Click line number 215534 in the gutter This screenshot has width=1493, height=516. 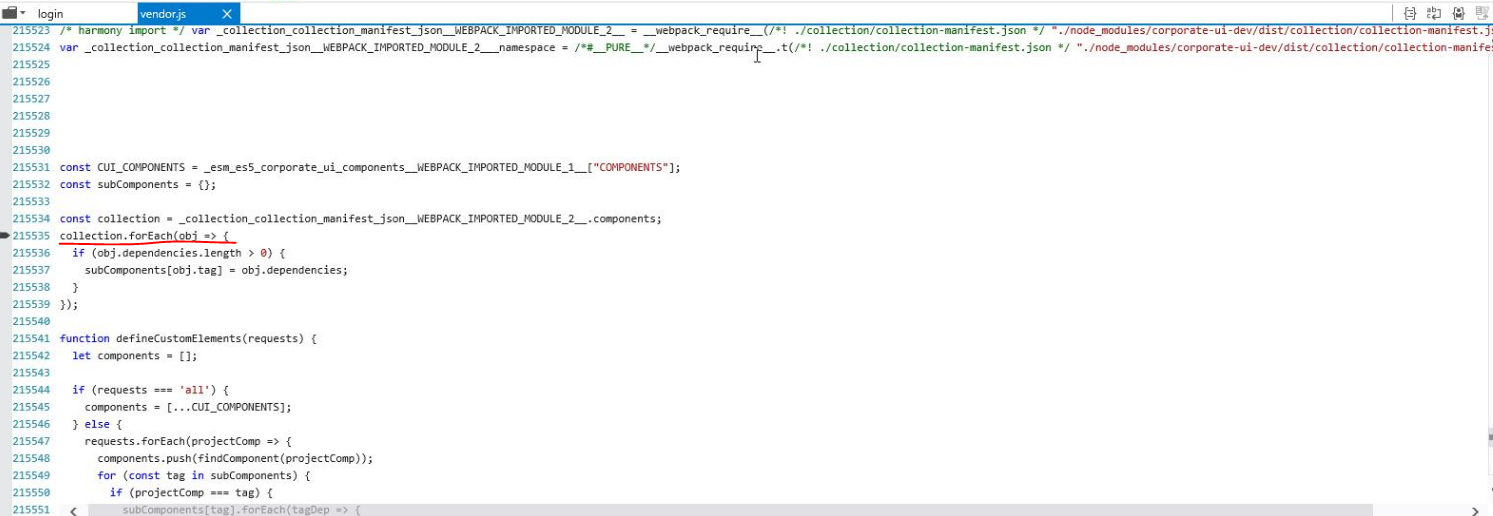[x=31, y=218]
